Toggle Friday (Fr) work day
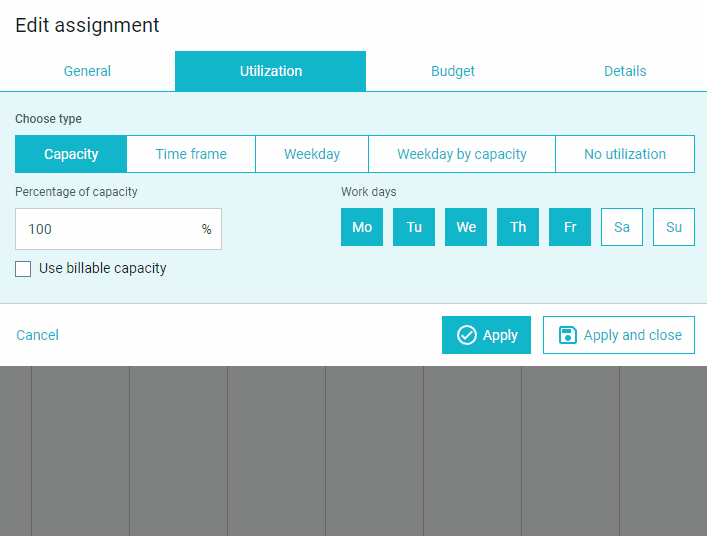The height and width of the screenshot is (536, 707). pyautogui.click(x=570, y=227)
